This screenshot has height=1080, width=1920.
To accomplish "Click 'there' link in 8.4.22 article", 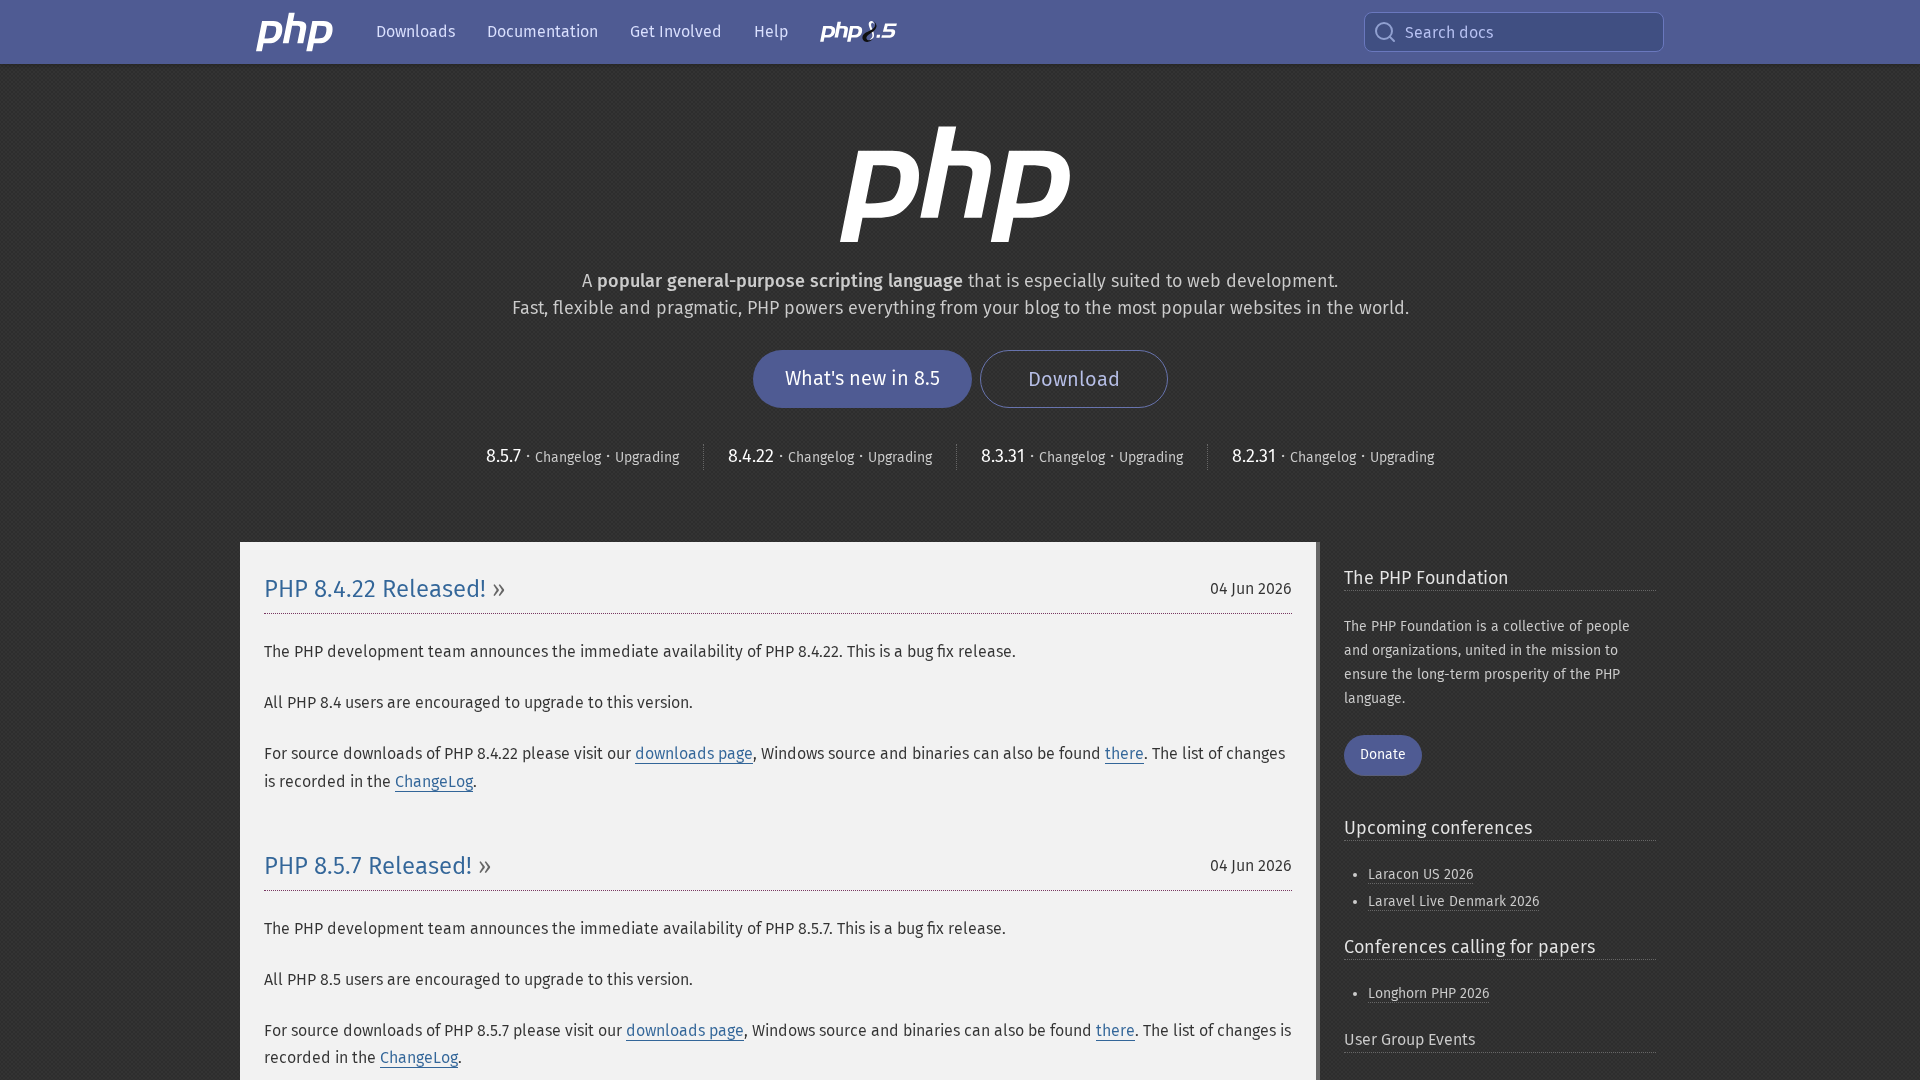I will (1124, 754).
